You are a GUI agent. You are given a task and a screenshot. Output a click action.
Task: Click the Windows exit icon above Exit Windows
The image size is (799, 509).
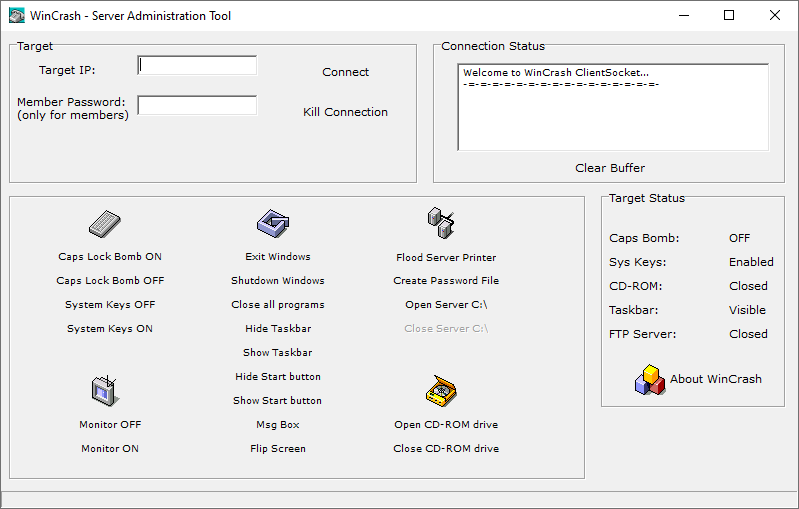(x=272, y=222)
